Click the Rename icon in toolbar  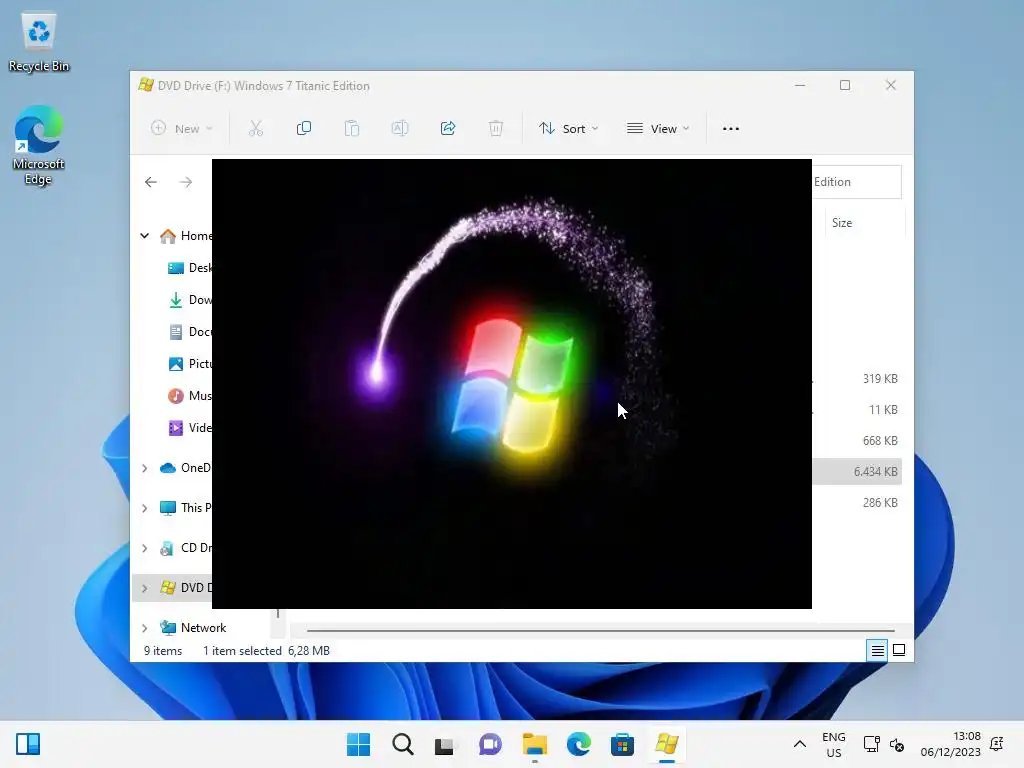(x=400, y=129)
